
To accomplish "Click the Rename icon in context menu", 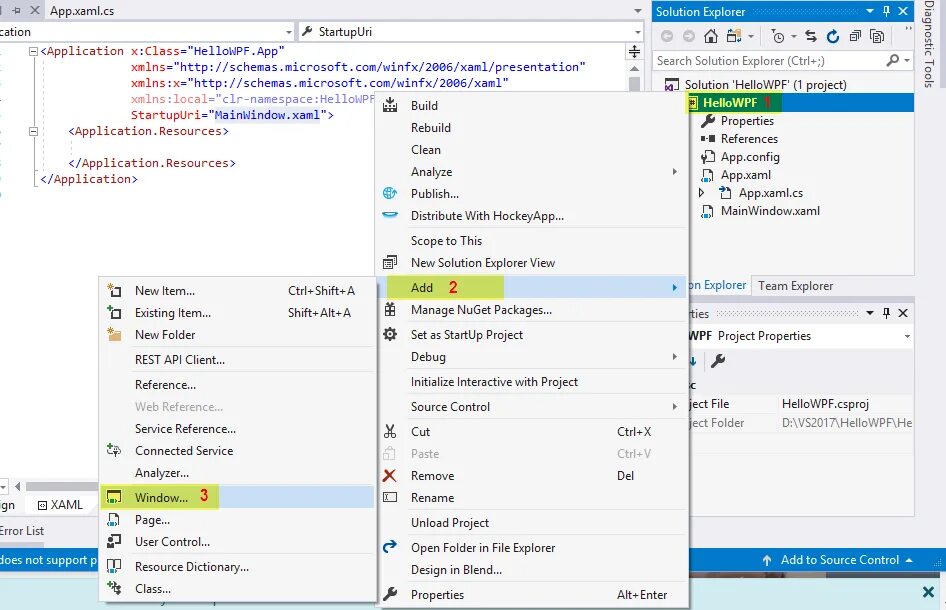I will tap(390, 497).
